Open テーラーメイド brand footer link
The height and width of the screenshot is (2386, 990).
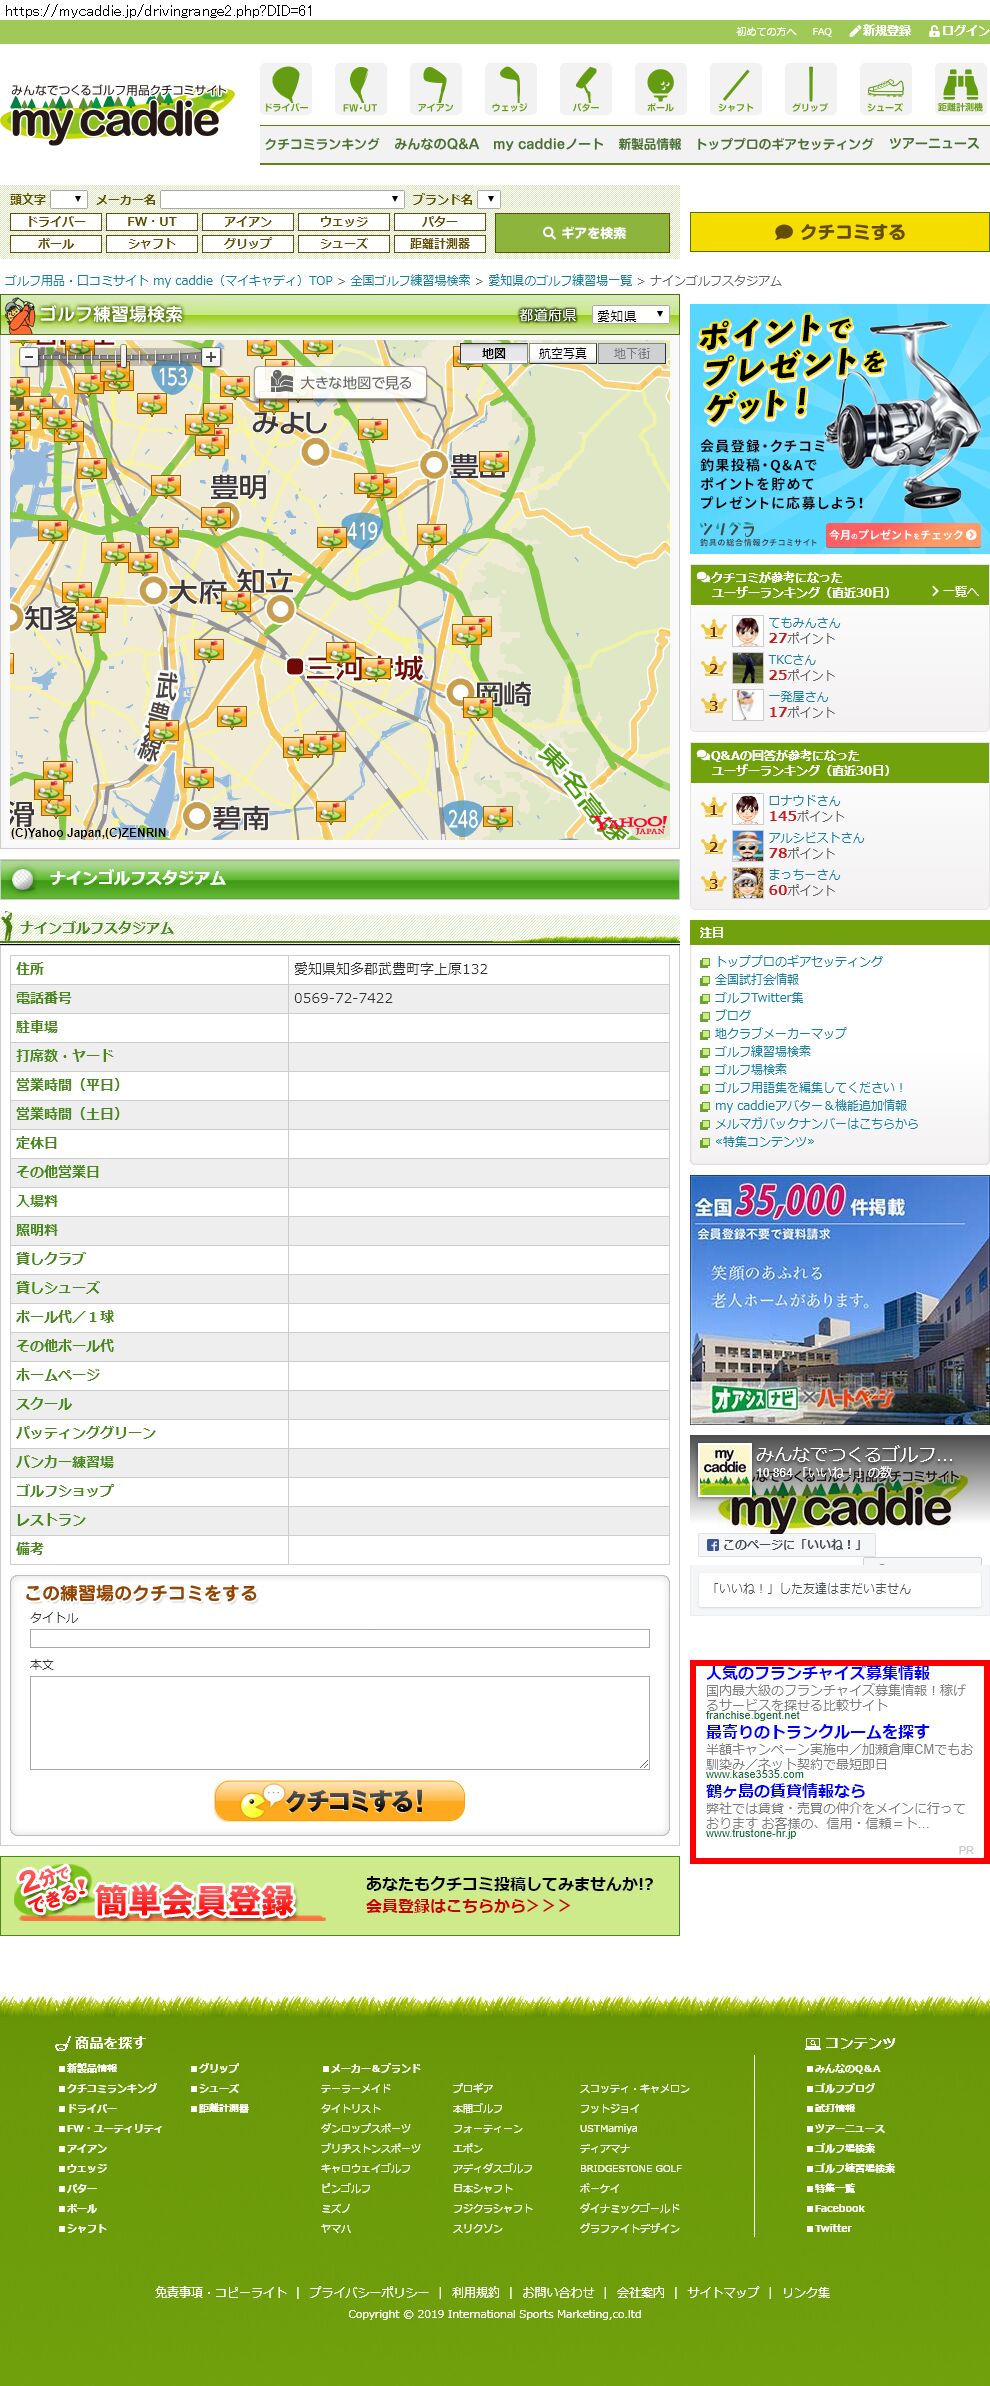[355, 2088]
